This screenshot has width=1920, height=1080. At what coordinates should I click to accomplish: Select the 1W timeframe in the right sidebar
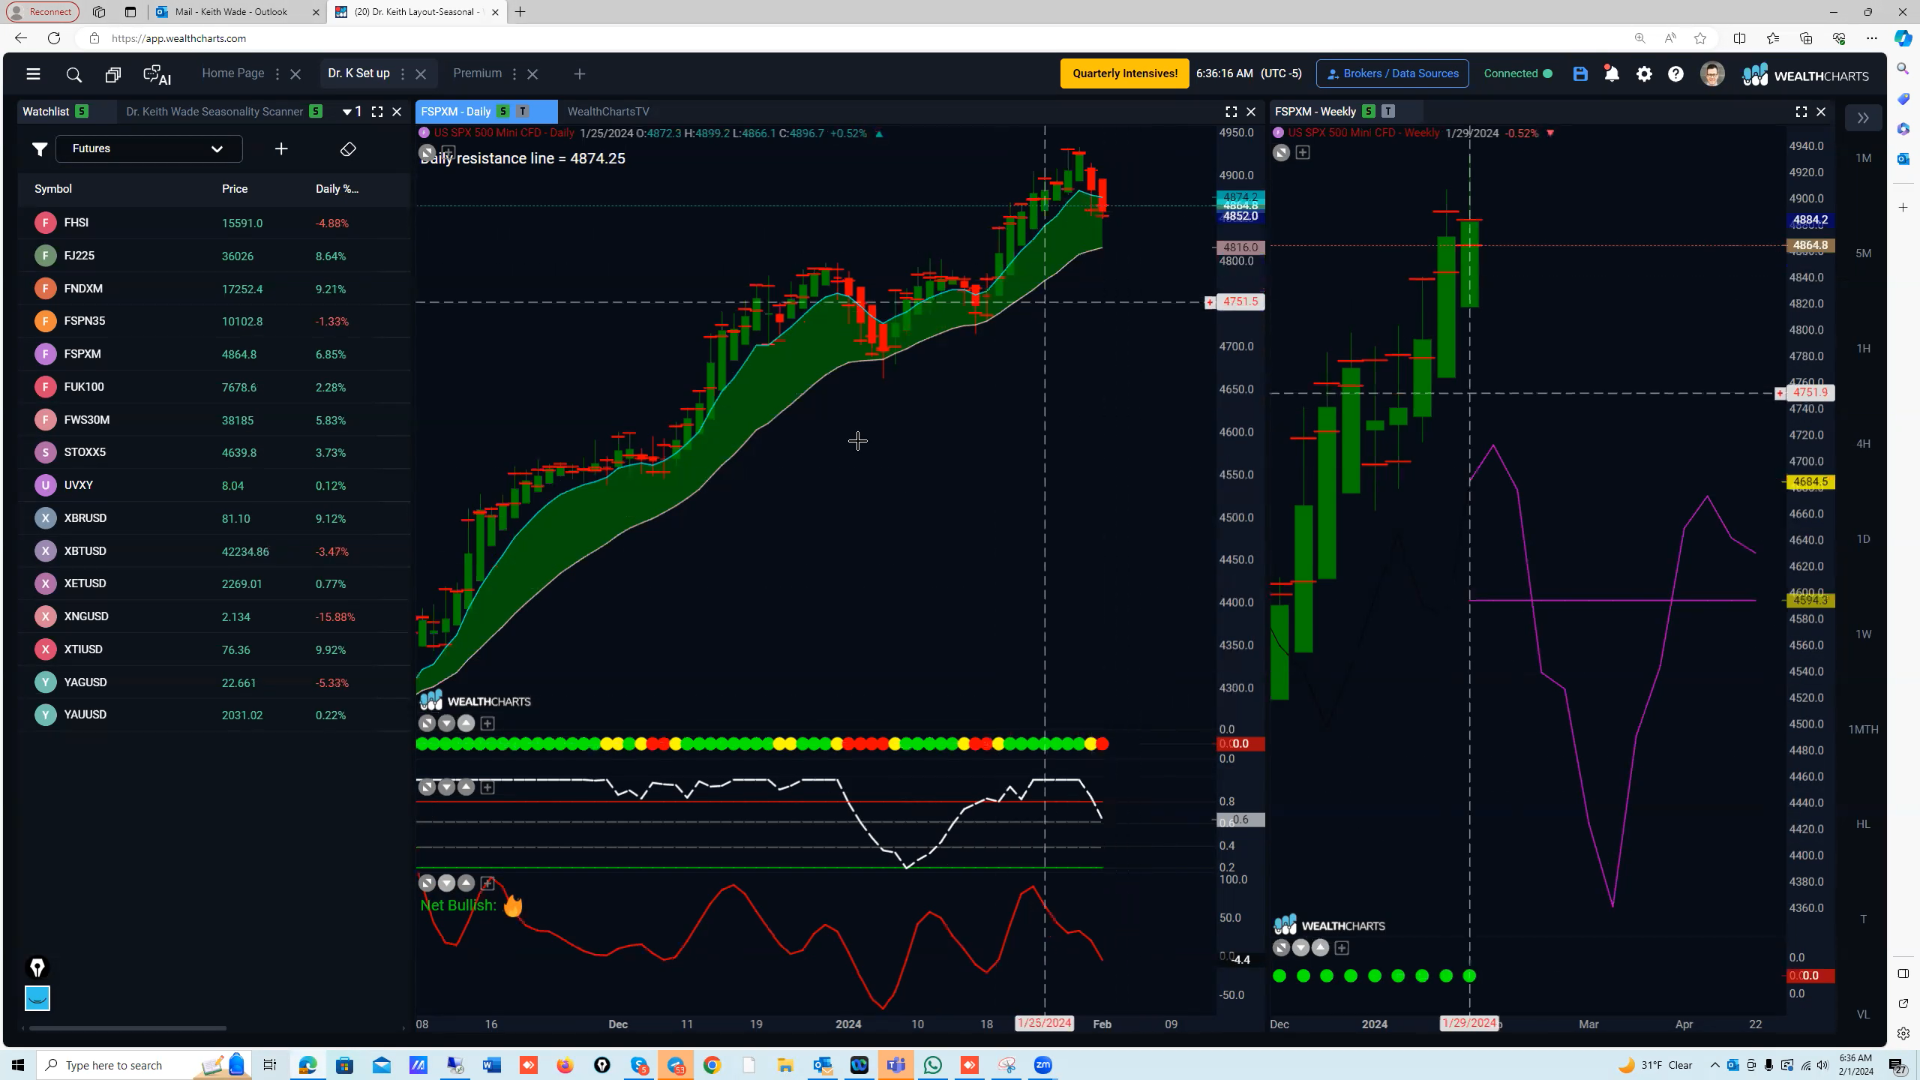(x=1863, y=634)
